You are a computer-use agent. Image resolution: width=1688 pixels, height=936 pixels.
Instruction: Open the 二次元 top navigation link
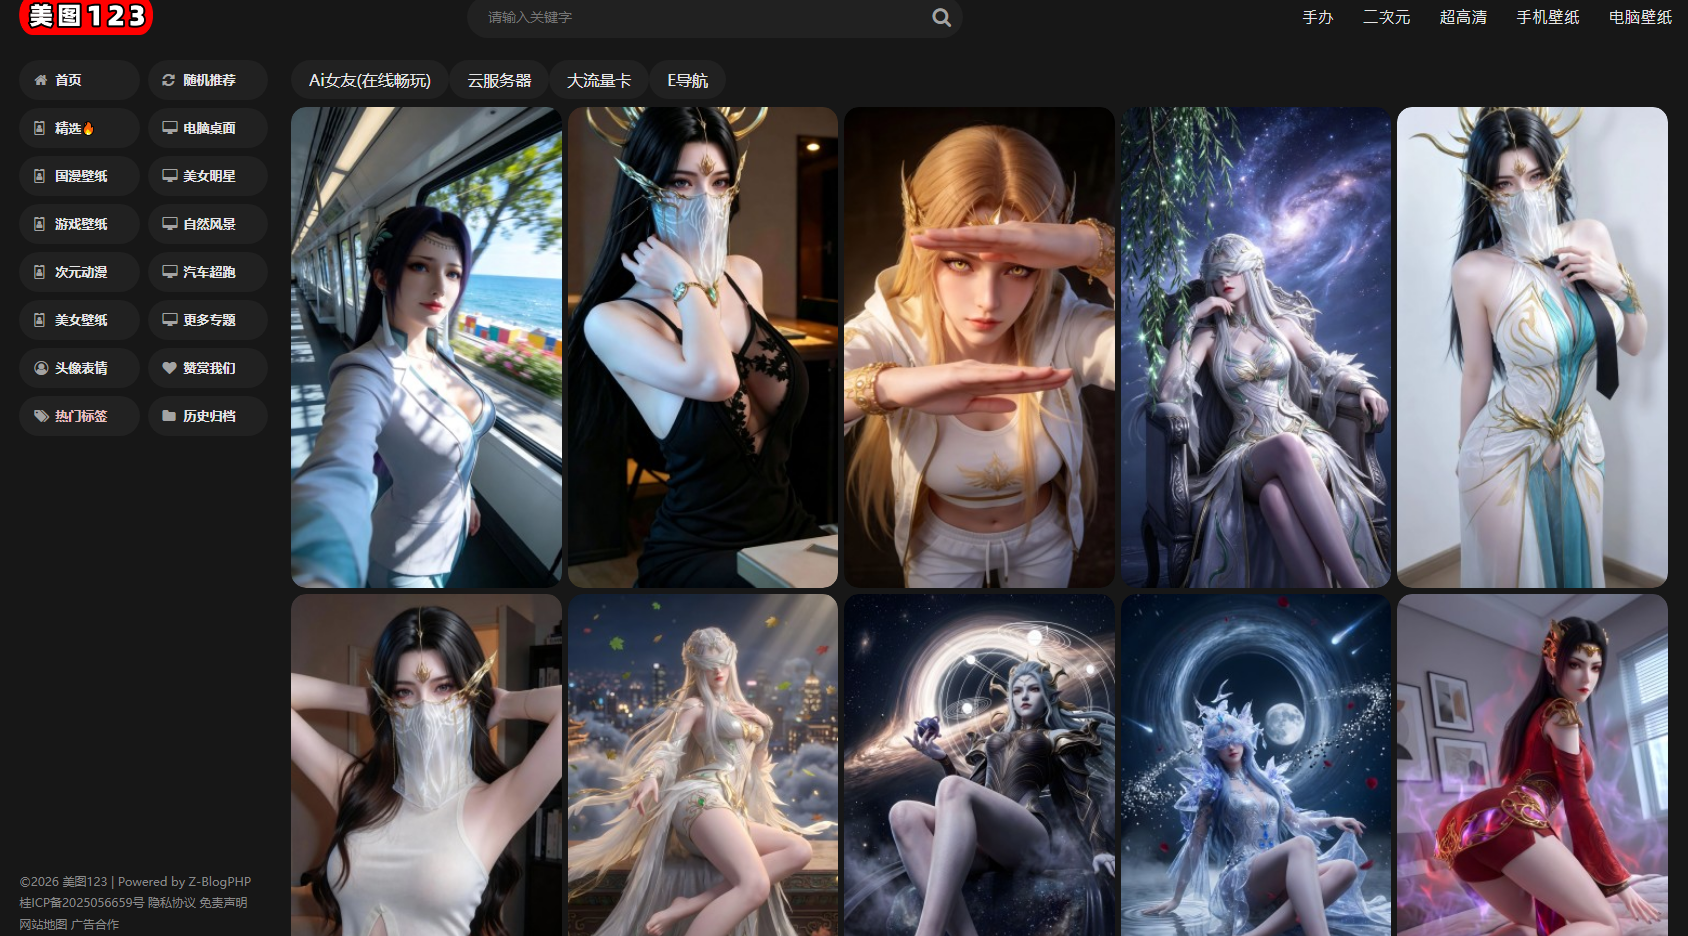1386,17
